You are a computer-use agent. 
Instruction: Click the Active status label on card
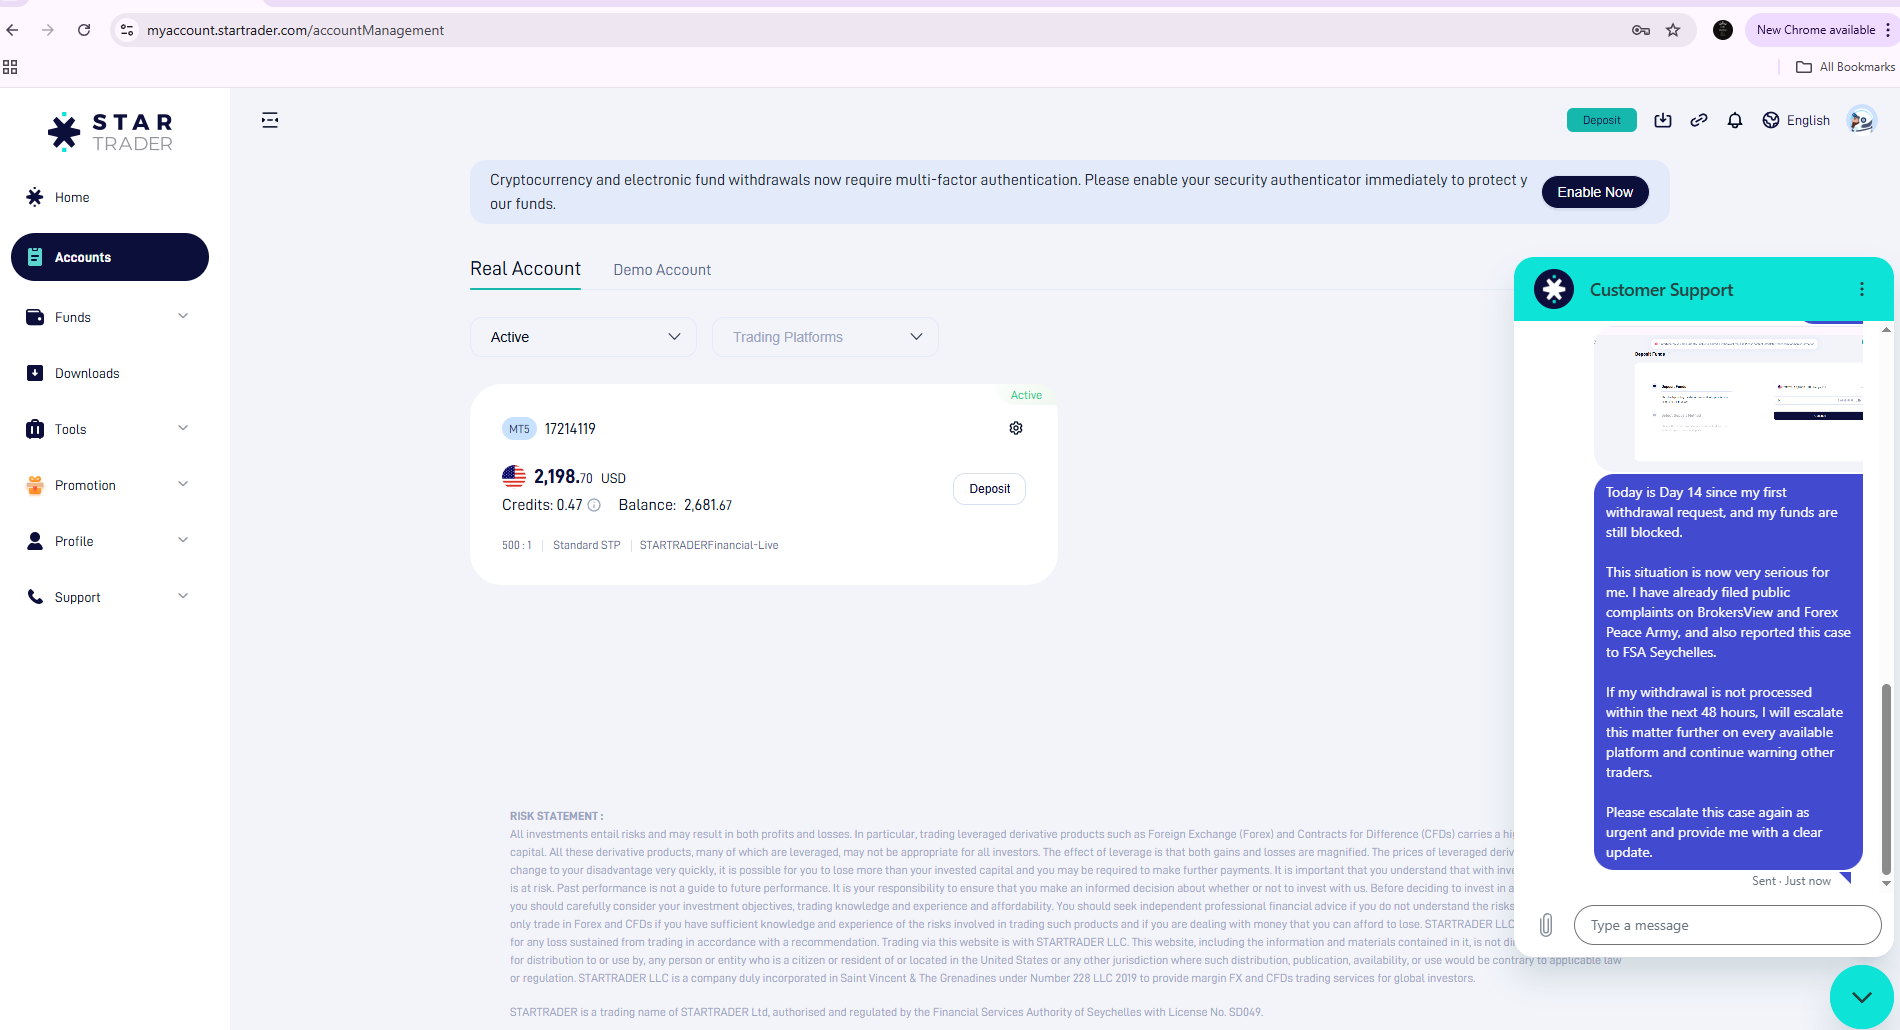point(1026,395)
